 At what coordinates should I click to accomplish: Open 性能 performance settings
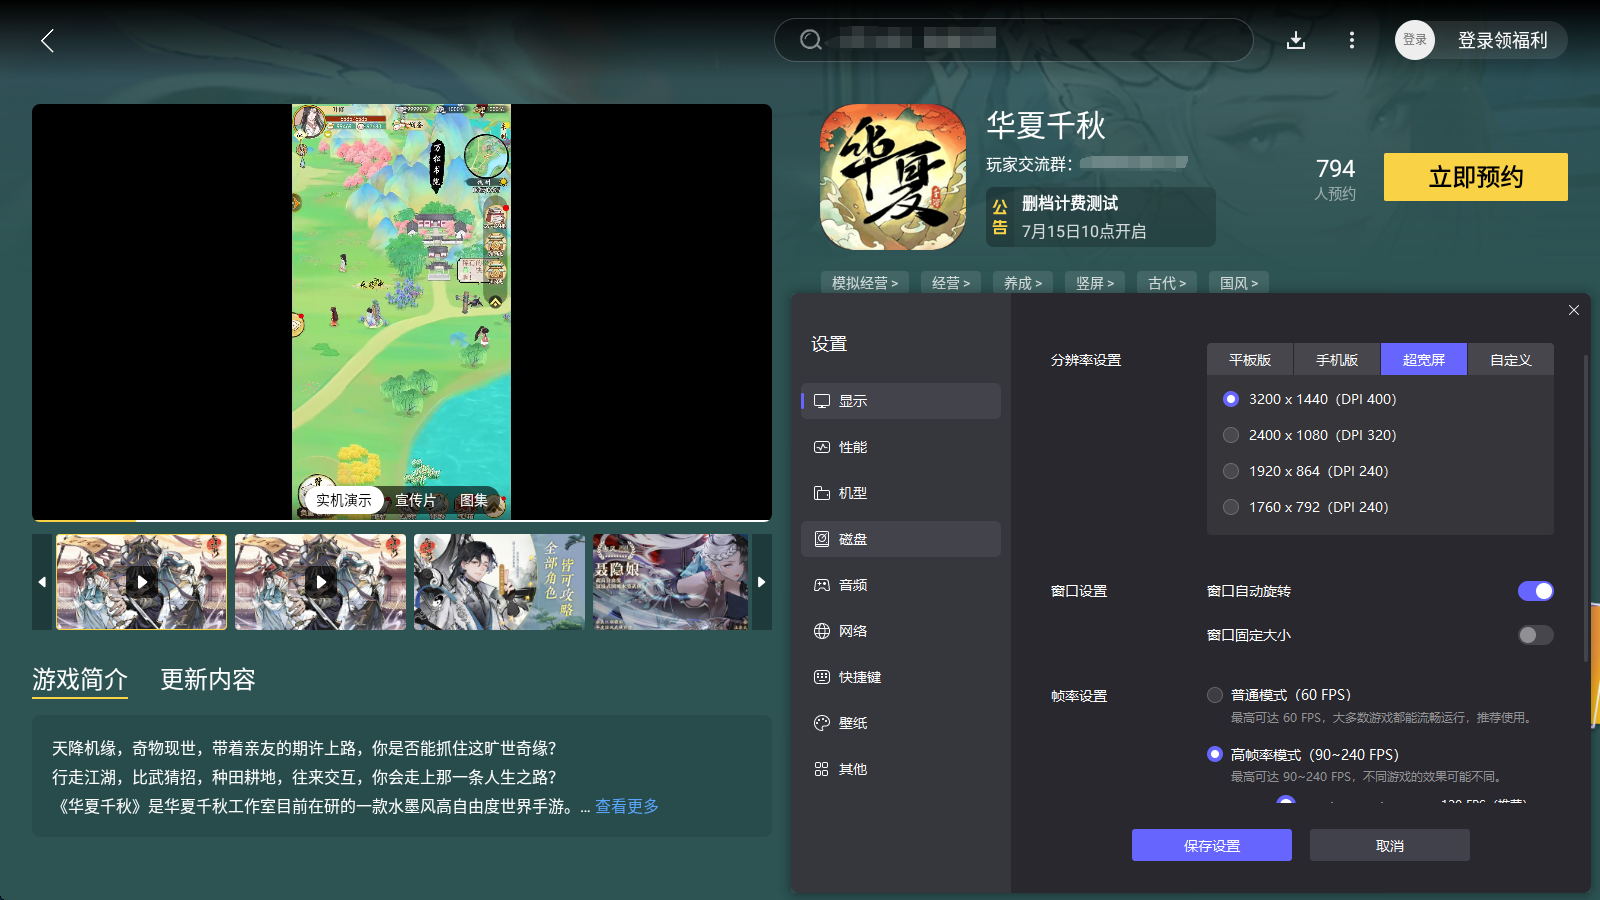901,447
